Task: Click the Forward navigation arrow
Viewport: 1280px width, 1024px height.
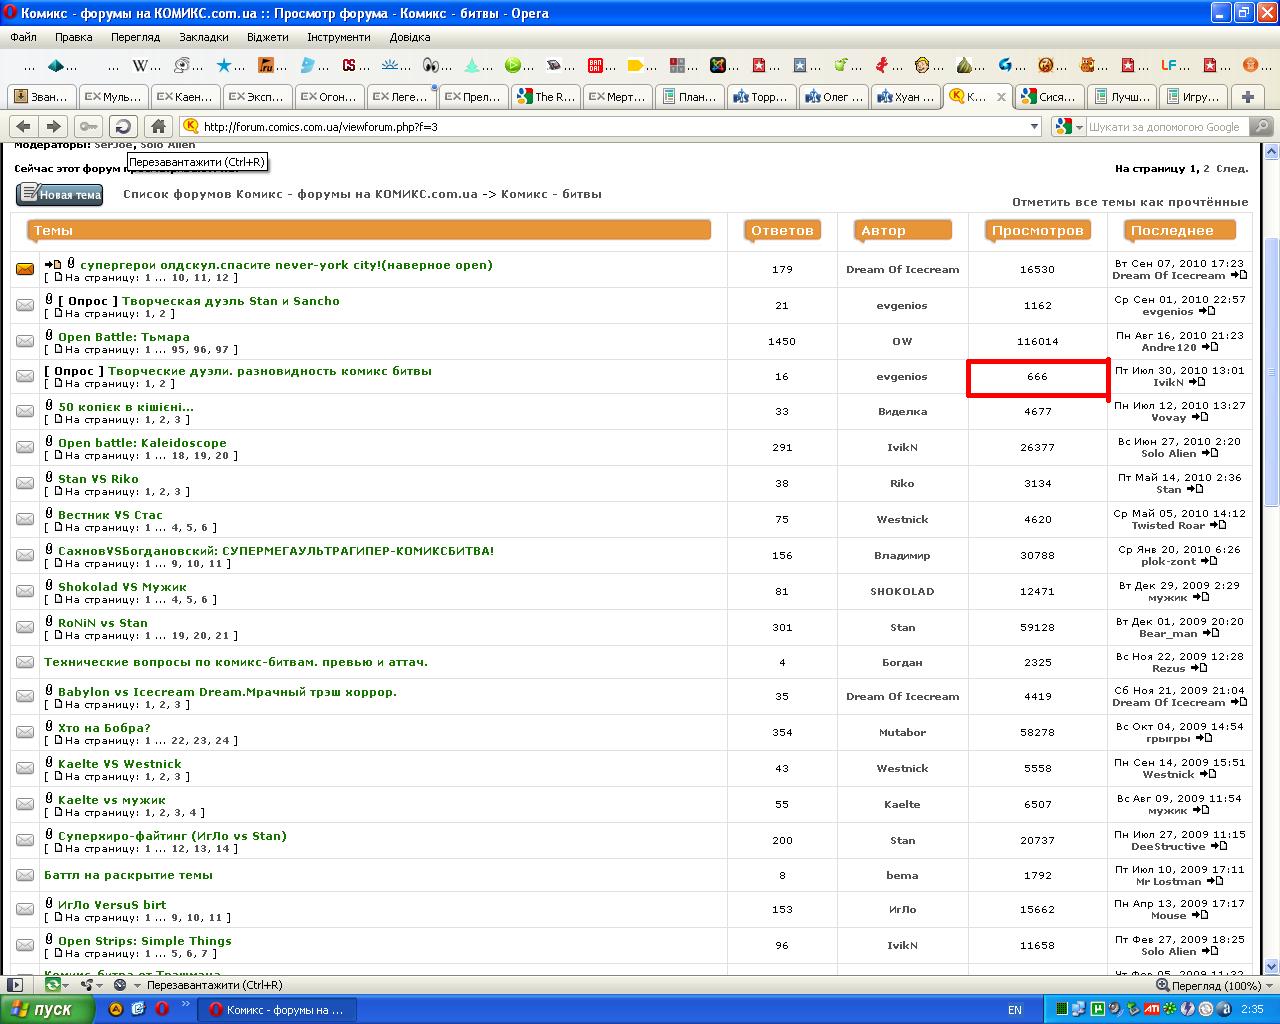Action: pyautogui.click(x=54, y=126)
